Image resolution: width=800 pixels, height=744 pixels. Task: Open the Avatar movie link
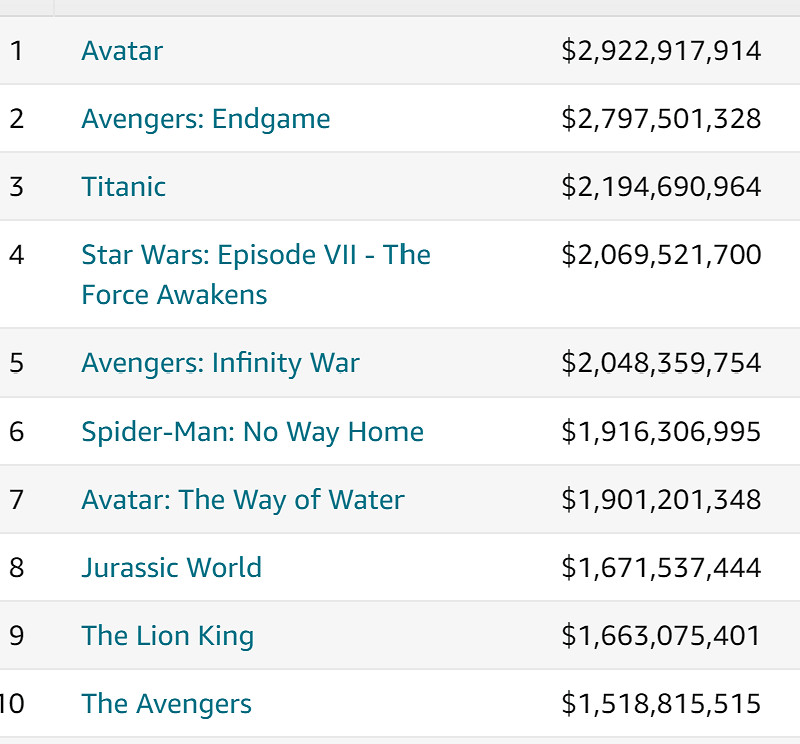tap(122, 51)
